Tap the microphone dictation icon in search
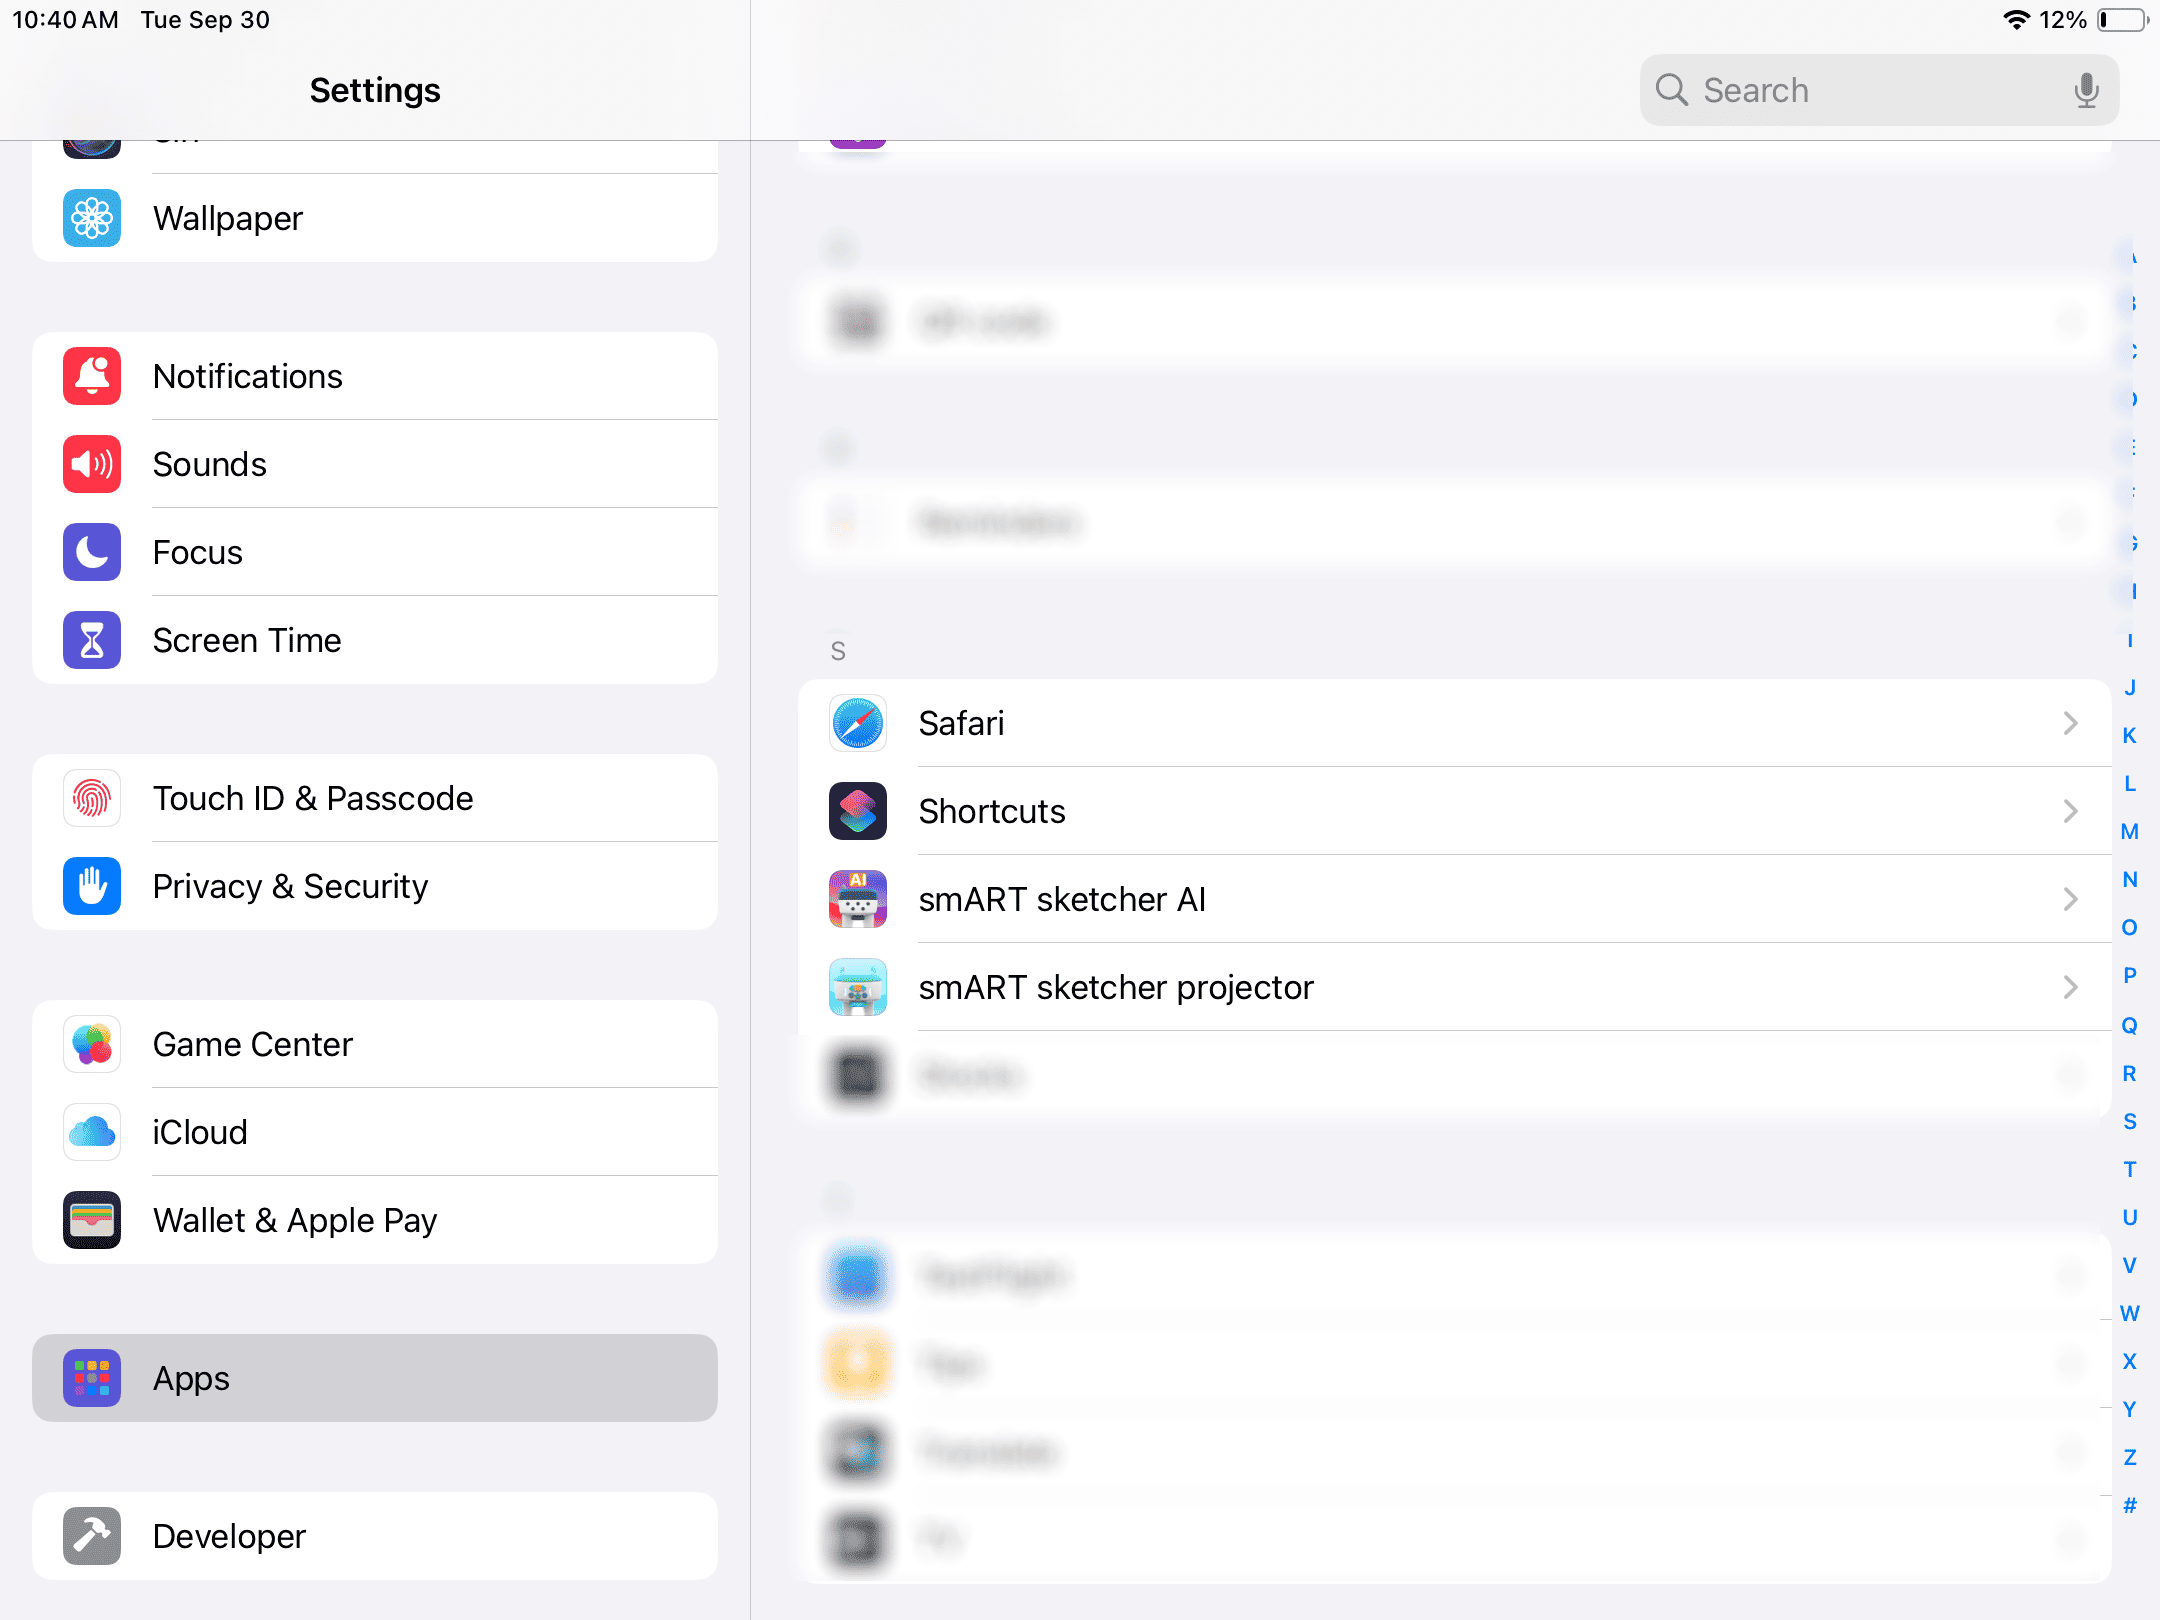 pyautogui.click(x=2086, y=90)
